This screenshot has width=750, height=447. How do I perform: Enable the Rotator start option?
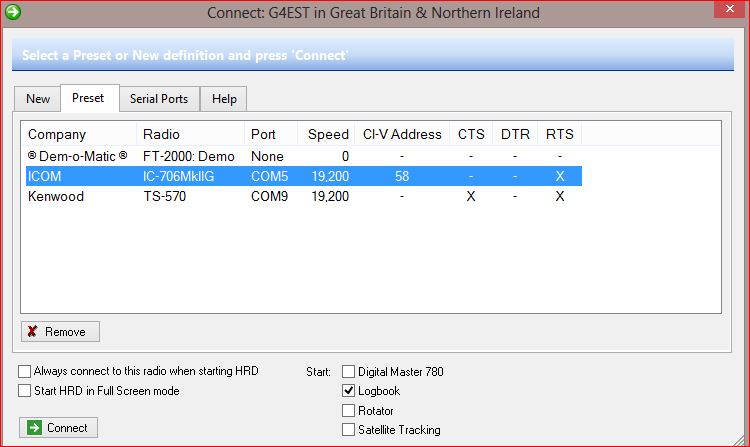point(349,410)
